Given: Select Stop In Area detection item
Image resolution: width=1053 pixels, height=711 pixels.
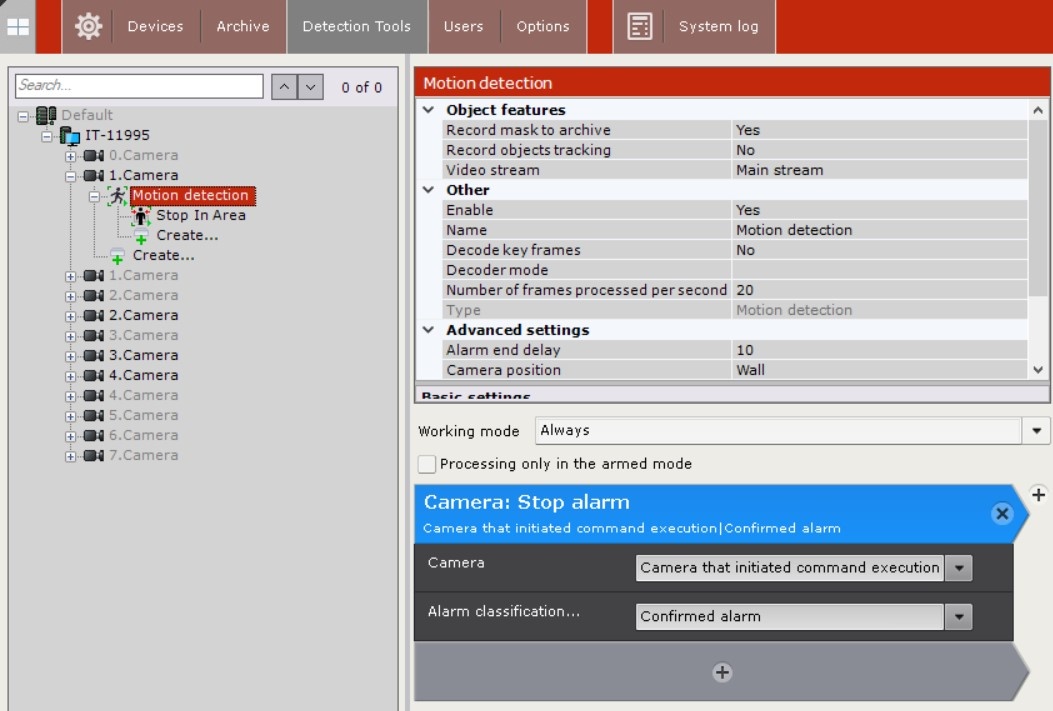Looking at the screenshot, I should 200,215.
